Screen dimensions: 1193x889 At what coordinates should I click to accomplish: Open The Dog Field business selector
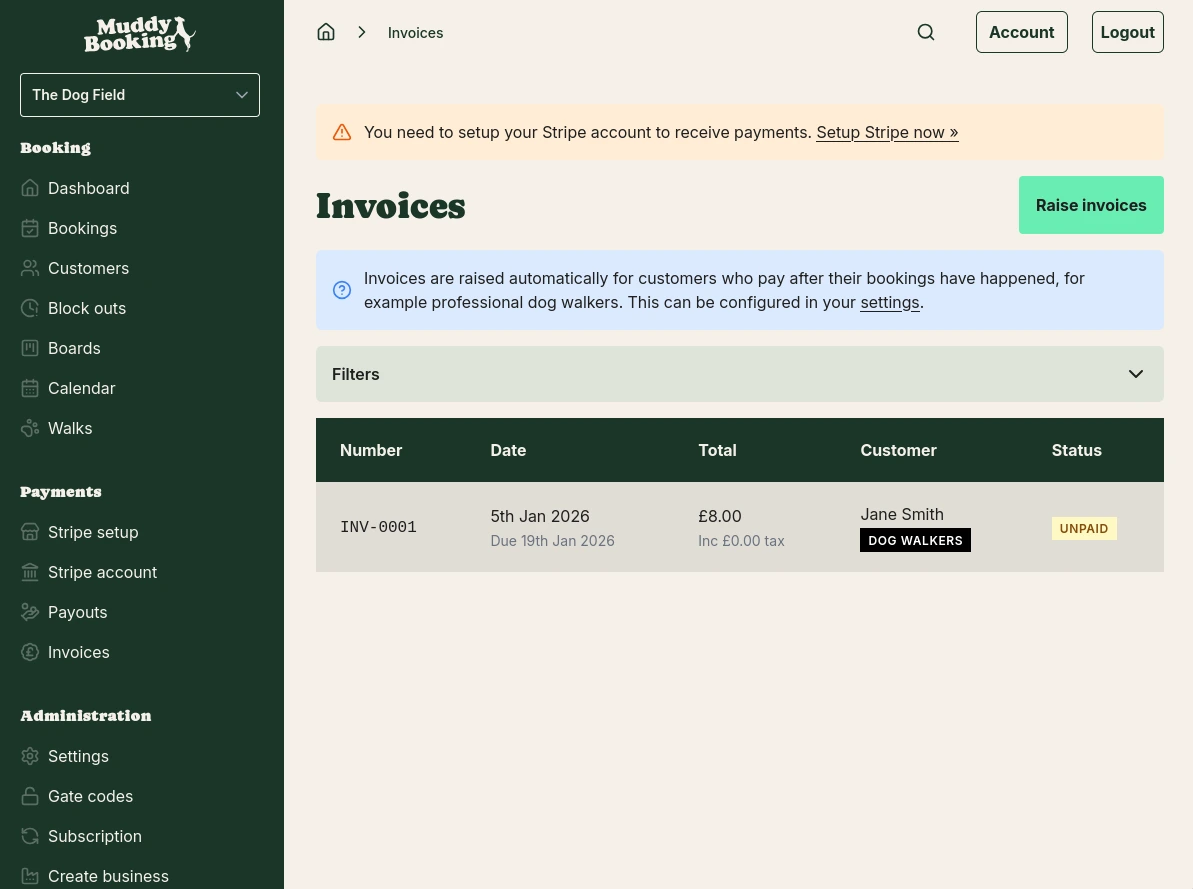[x=140, y=95]
